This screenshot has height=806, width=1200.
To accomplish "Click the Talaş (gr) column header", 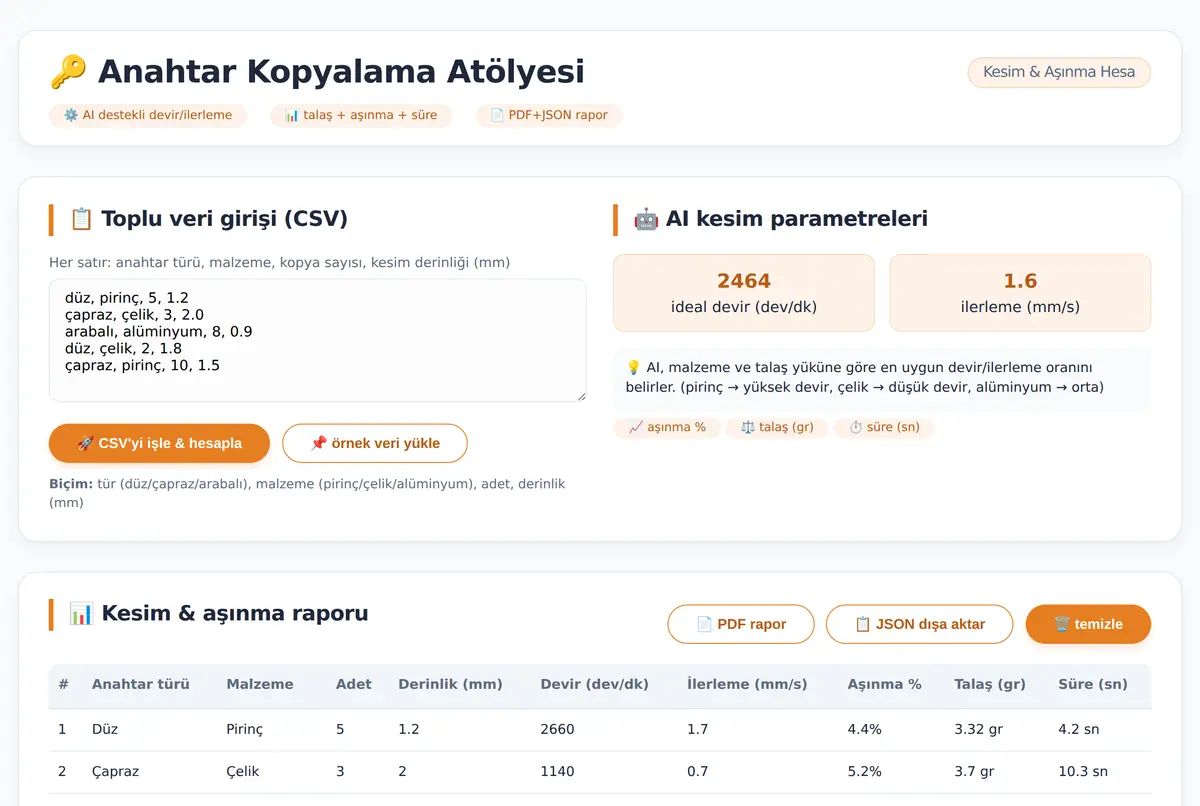I will pos(990,684).
